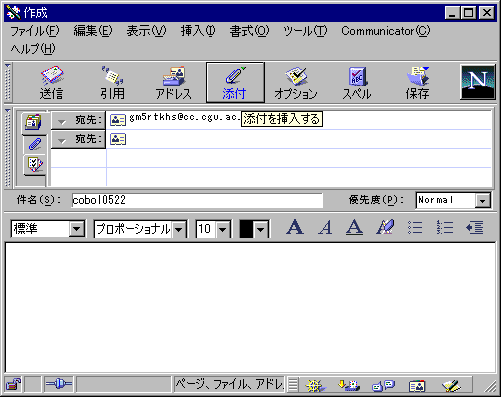Image resolution: width=501 pixels, height=397 pixels.
Task: Toggle underline text formatting
Action: click(354, 227)
